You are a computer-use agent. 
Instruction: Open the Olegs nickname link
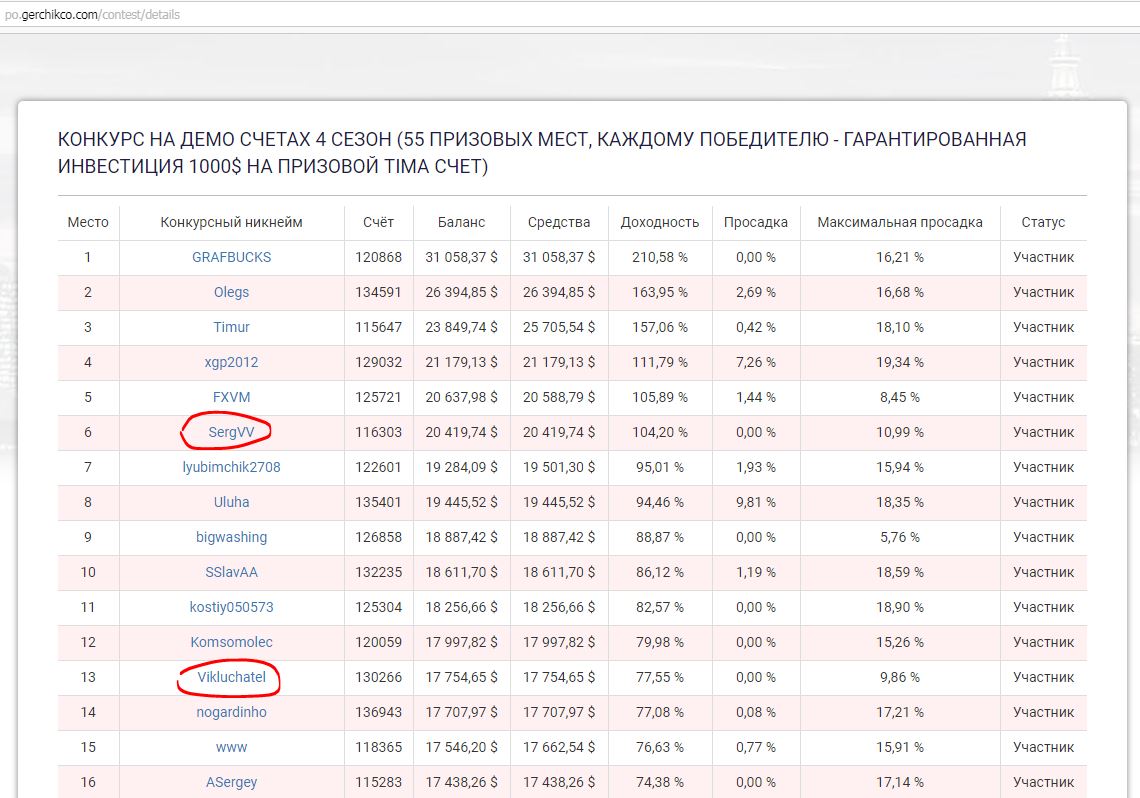(x=231, y=292)
